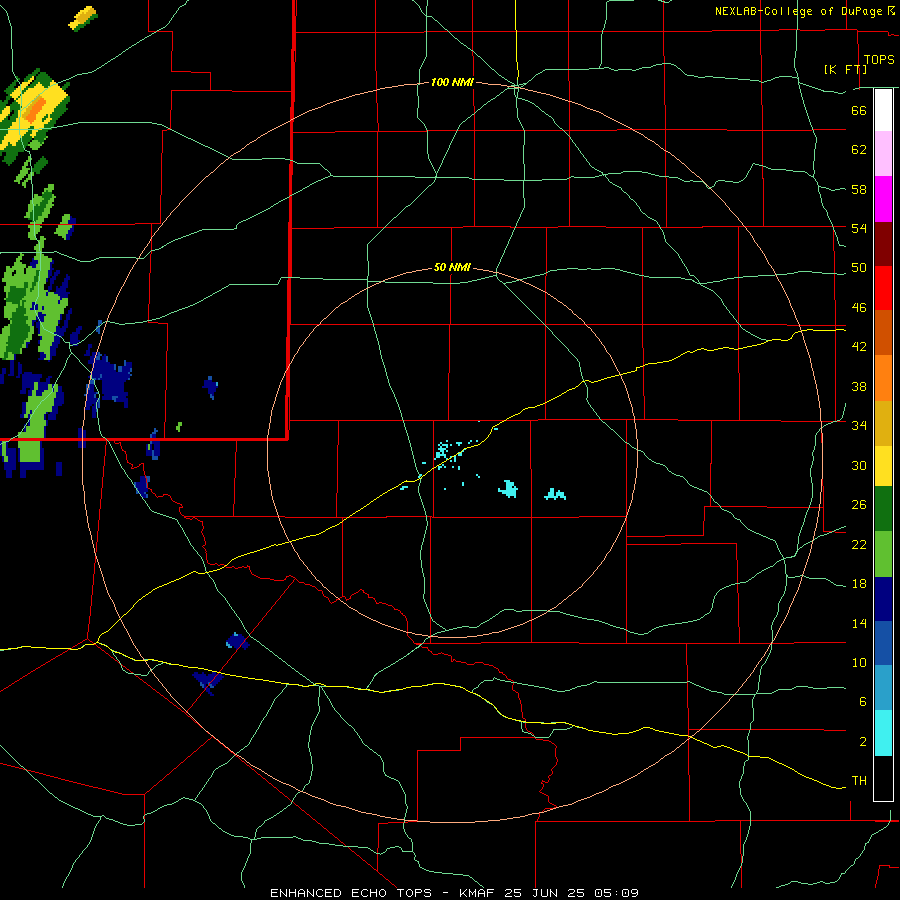Click the "50 NMI" range ring label
The height and width of the screenshot is (900, 900).
[452, 267]
